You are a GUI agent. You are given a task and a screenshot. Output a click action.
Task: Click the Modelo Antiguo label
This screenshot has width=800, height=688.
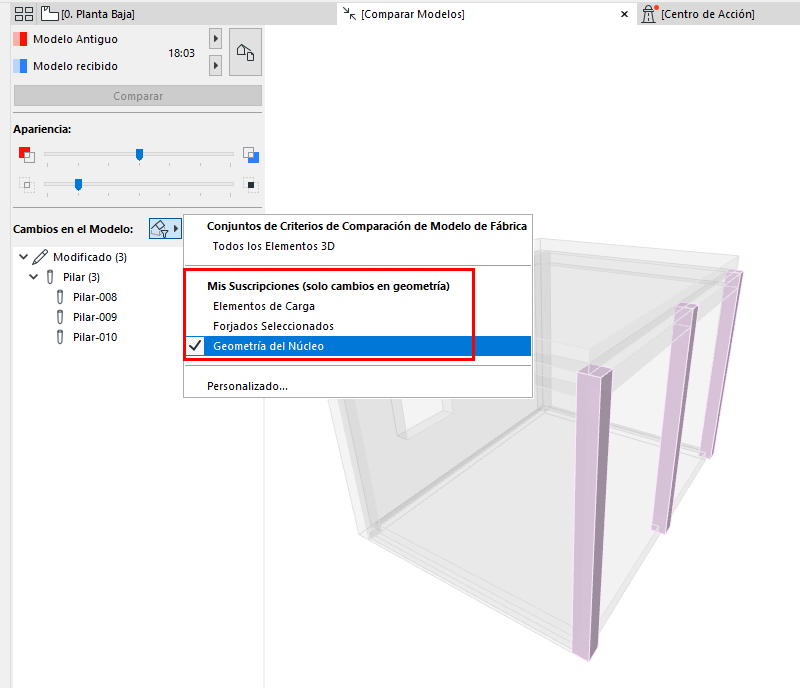coord(75,39)
